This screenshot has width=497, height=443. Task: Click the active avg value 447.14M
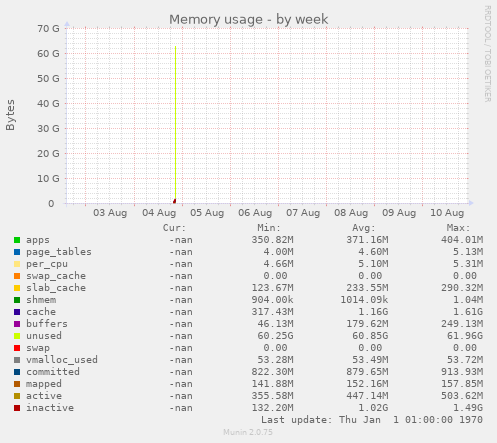(x=367, y=396)
